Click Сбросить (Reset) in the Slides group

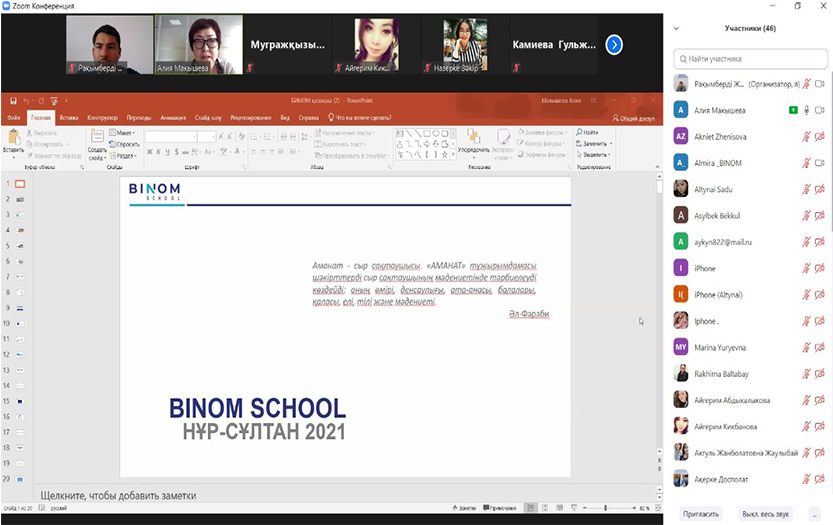click(124, 144)
